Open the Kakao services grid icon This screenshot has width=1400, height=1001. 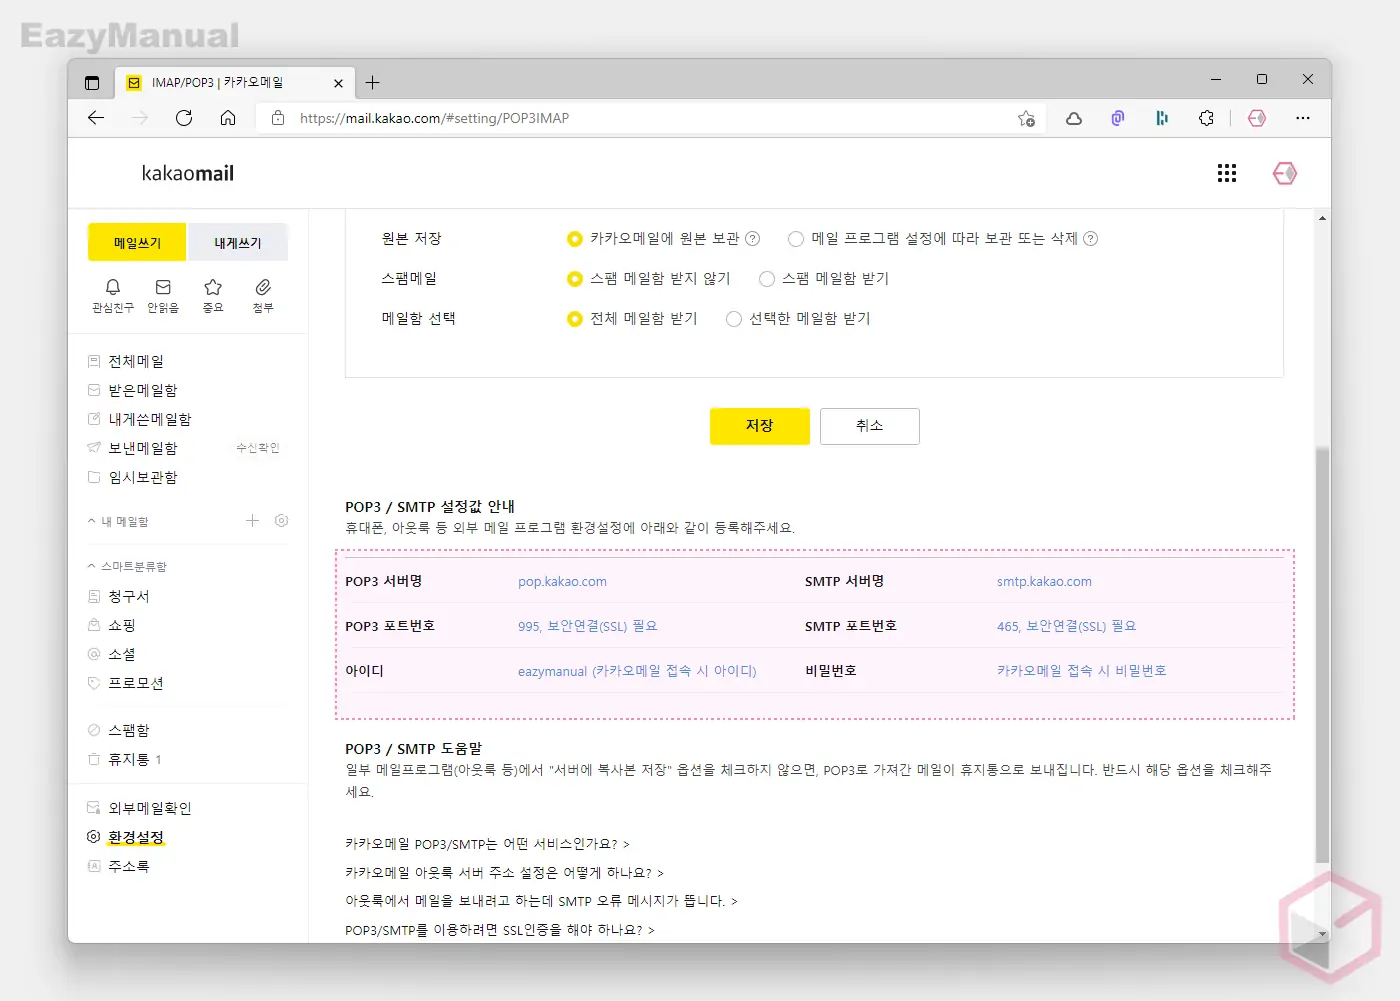(x=1227, y=174)
